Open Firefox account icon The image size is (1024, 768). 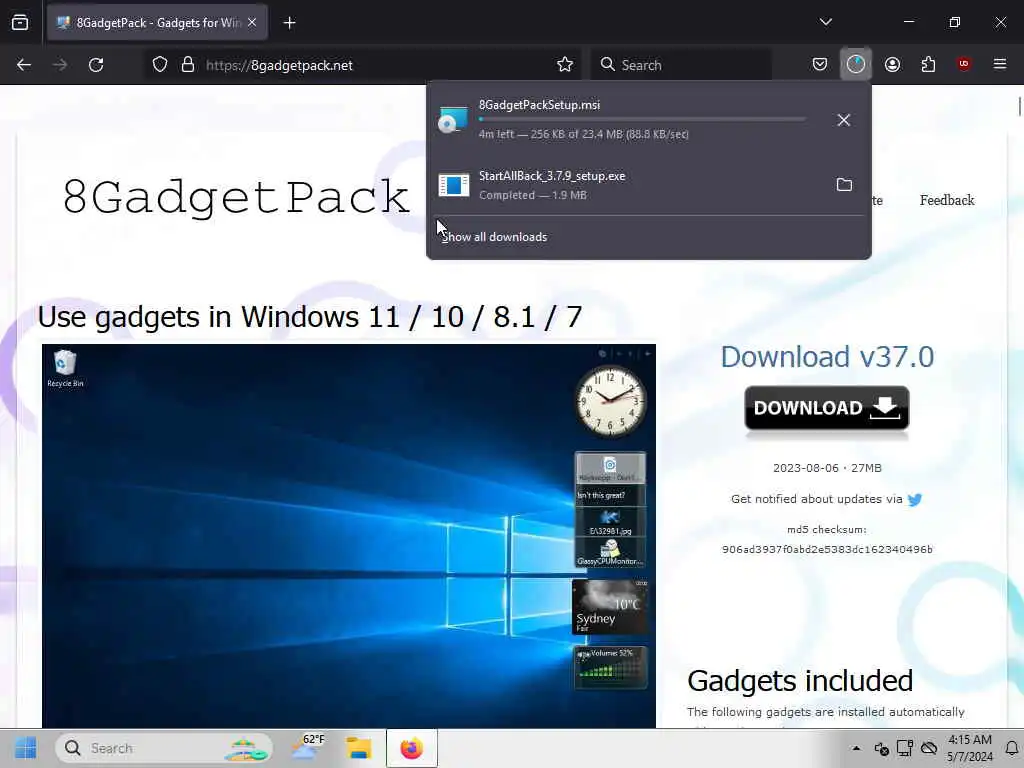point(892,64)
